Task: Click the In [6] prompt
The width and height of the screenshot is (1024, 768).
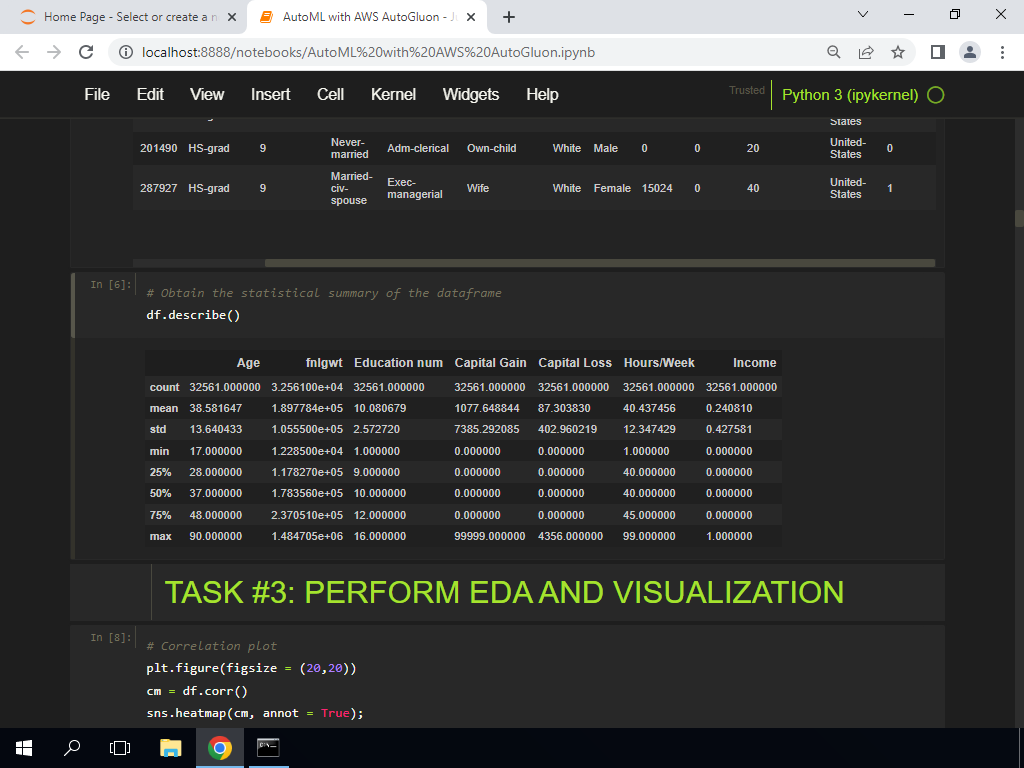Action: pyautogui.click(x=110, y=284)
